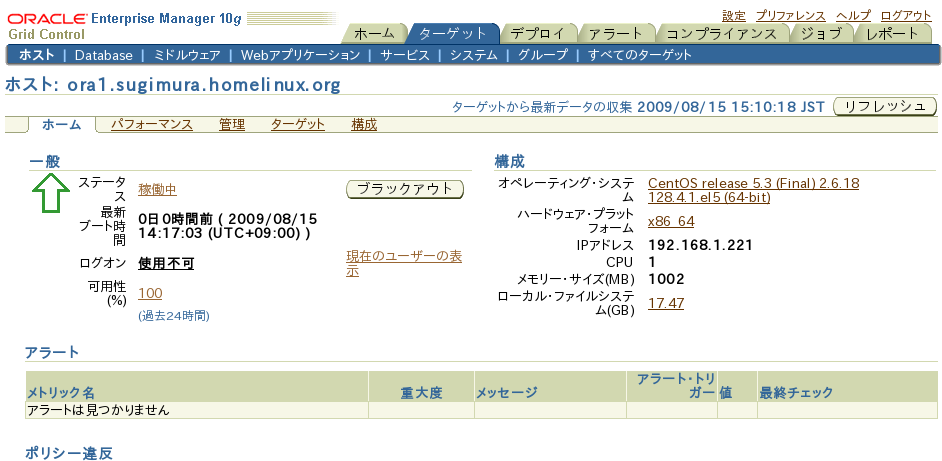The width and height of the screenshot is (942, 461).
Task: Open 現在のユーザーの表示 link
Action: tap(404, 263)
